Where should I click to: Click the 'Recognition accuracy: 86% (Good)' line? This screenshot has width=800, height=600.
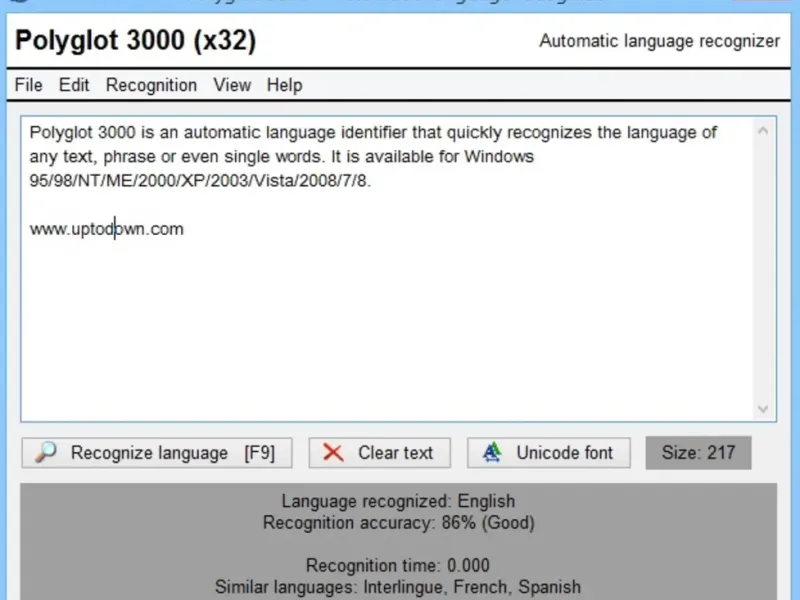tap(398, 523)
